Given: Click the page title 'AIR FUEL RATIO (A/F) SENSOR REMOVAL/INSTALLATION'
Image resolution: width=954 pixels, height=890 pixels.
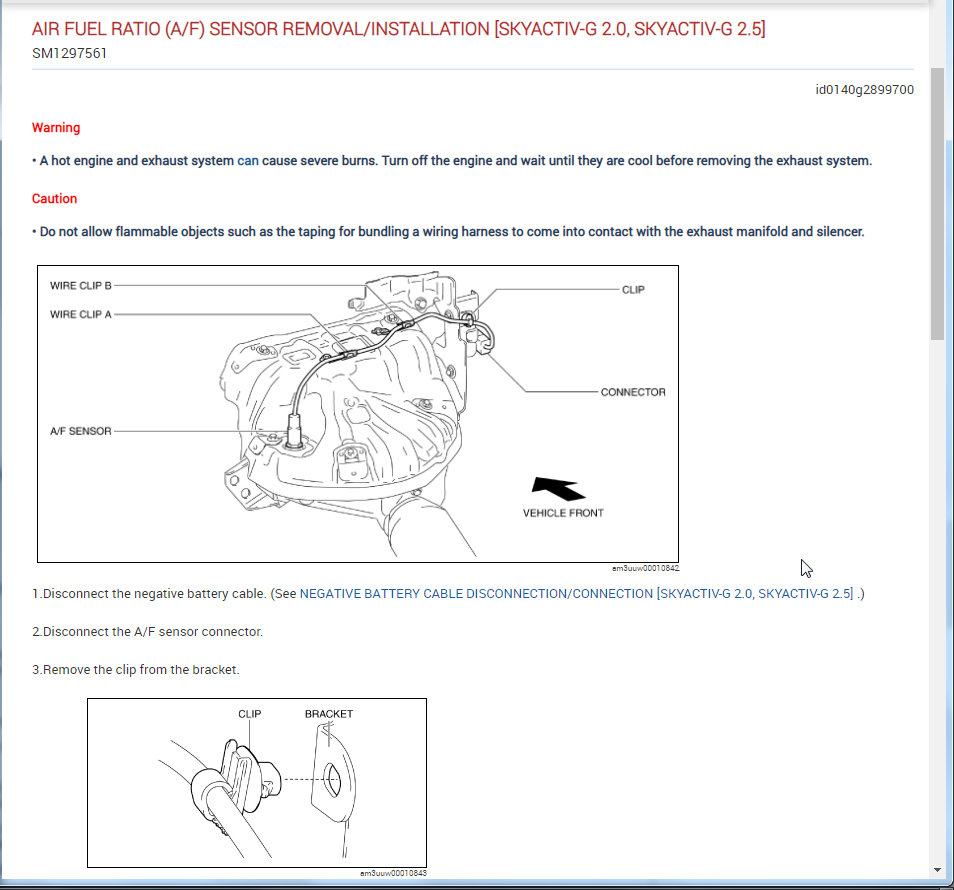Looking at the screenshot, I should coord(399,29).
